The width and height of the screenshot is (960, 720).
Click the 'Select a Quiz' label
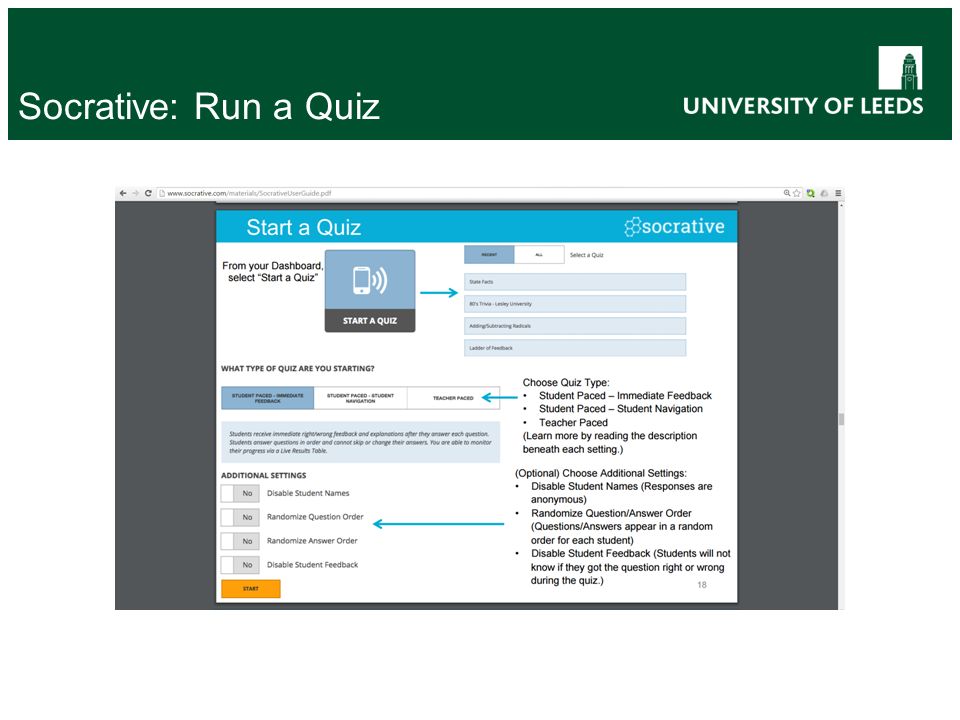tap(587, 255)
